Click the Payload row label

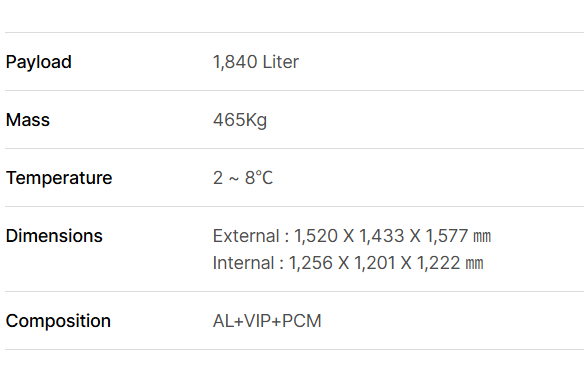pos(39,62)
